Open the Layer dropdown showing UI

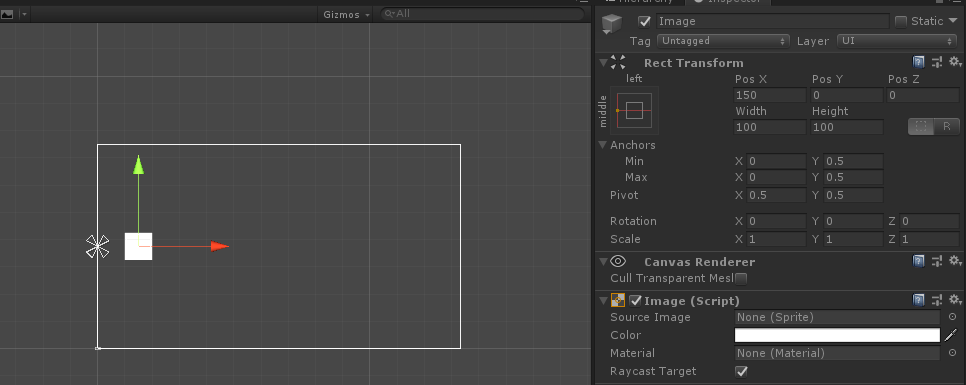click(896, 41)
